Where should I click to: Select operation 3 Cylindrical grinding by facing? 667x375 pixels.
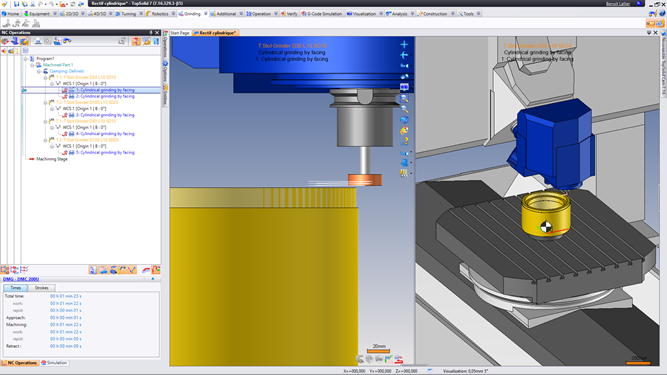pyautogui.click(x=105, y=115)
